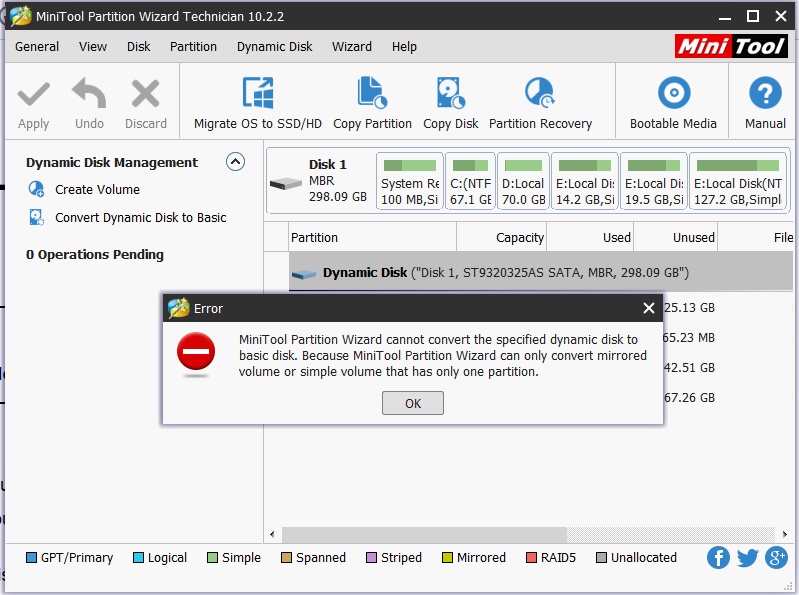This screenshot has height=595, width=799.
Task: Select the C: 67.1 GB partition block
Action: 470,181
